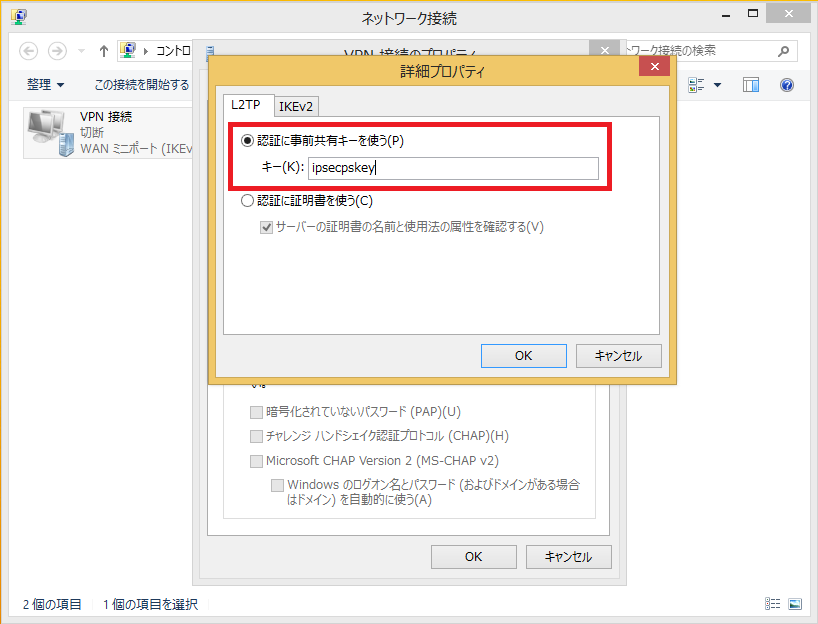Open the Help question mark icon
Screen dimensions: 818x624
click(787, 85)
